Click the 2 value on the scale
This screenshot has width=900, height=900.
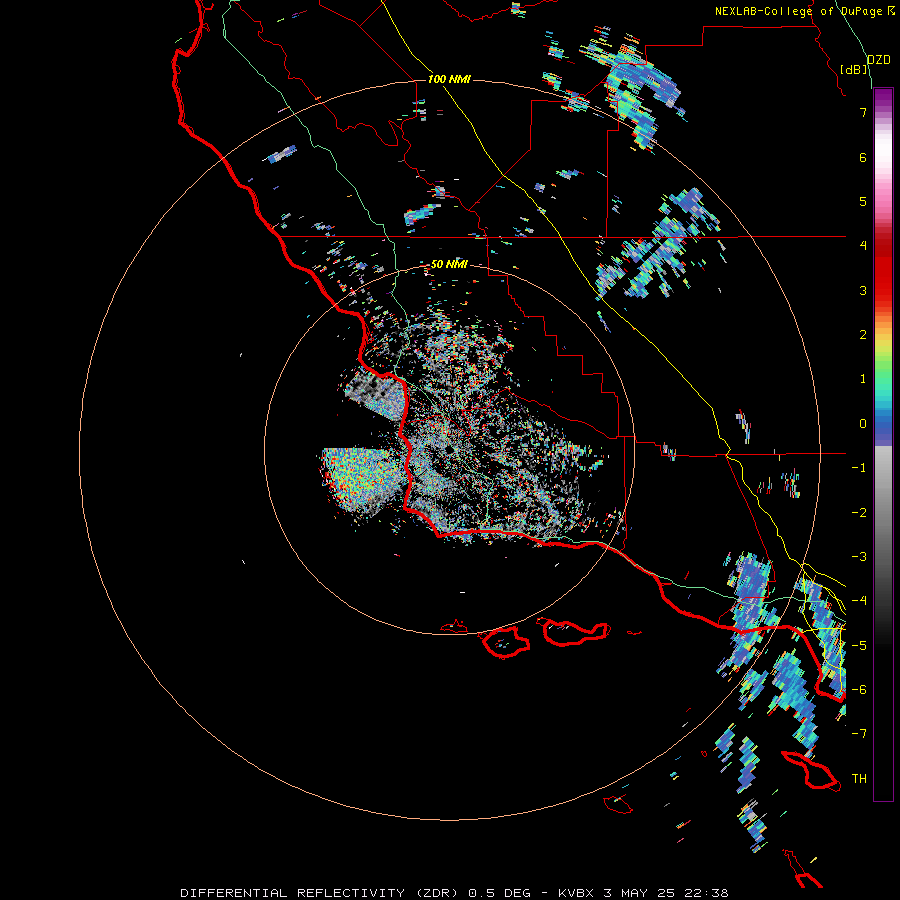coord(863,335)
